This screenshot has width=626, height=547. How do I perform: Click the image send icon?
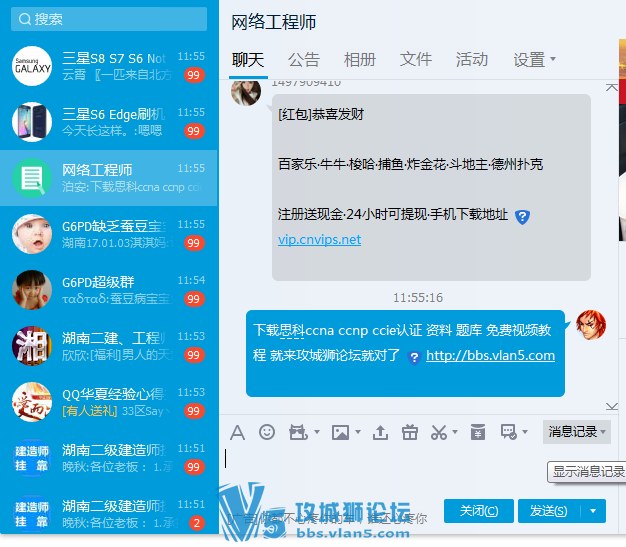pos(340,432)
